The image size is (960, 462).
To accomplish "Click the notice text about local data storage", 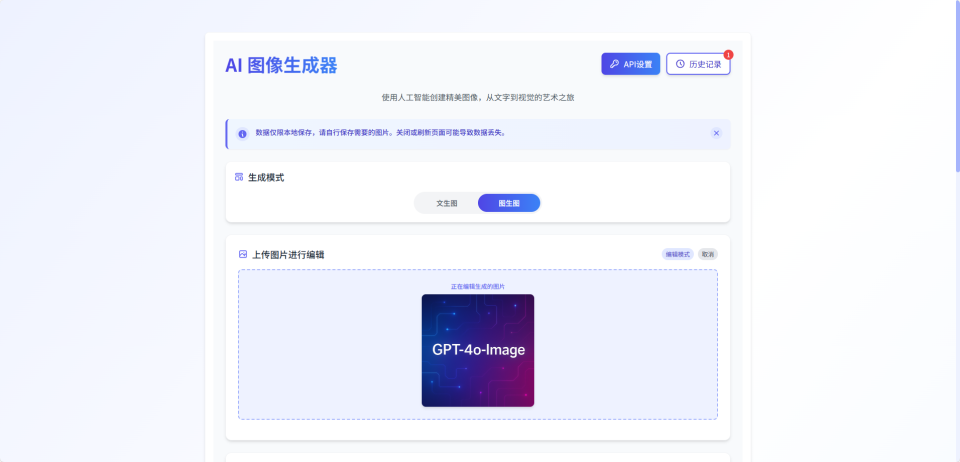I will coord(380,132).
